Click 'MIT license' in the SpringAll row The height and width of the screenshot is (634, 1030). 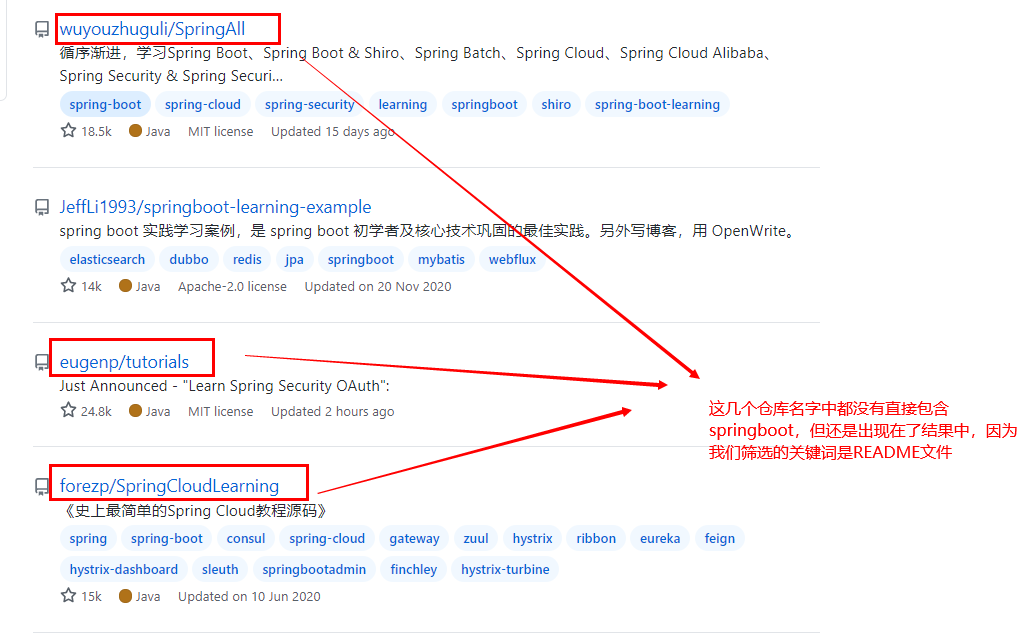coord(221,131)
